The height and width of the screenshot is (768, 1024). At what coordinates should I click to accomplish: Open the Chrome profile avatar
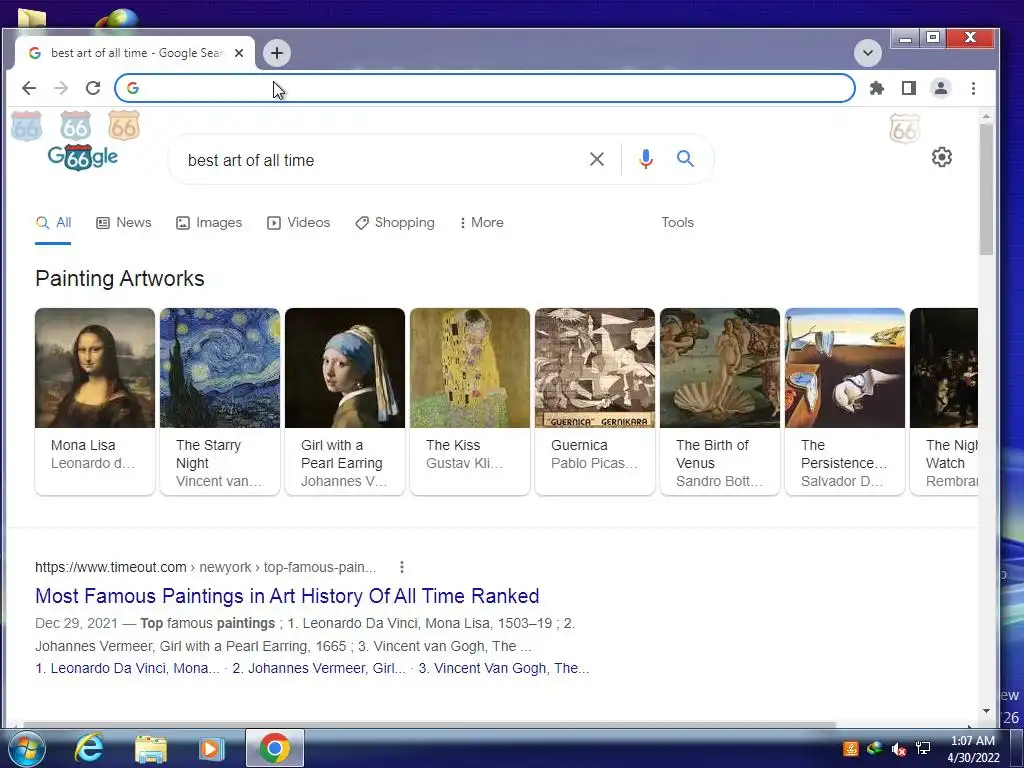point(940,88)
